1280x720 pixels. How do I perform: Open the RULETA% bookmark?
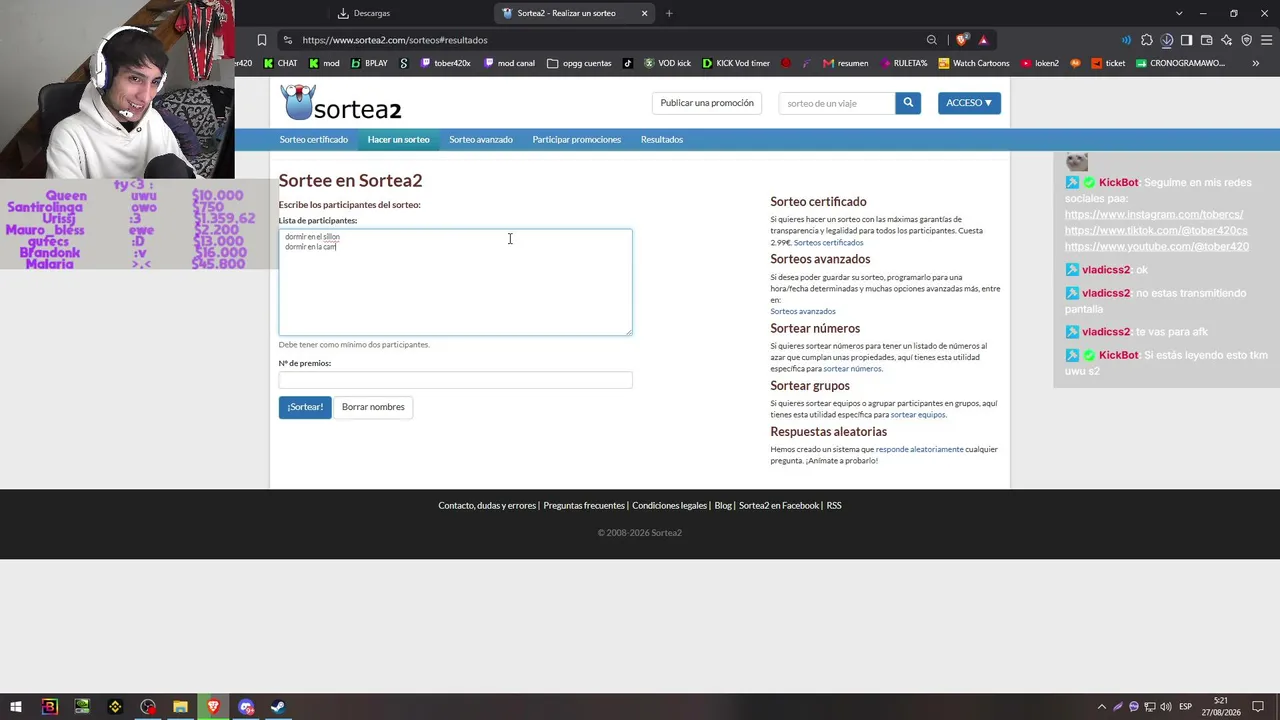coord(904,63)
